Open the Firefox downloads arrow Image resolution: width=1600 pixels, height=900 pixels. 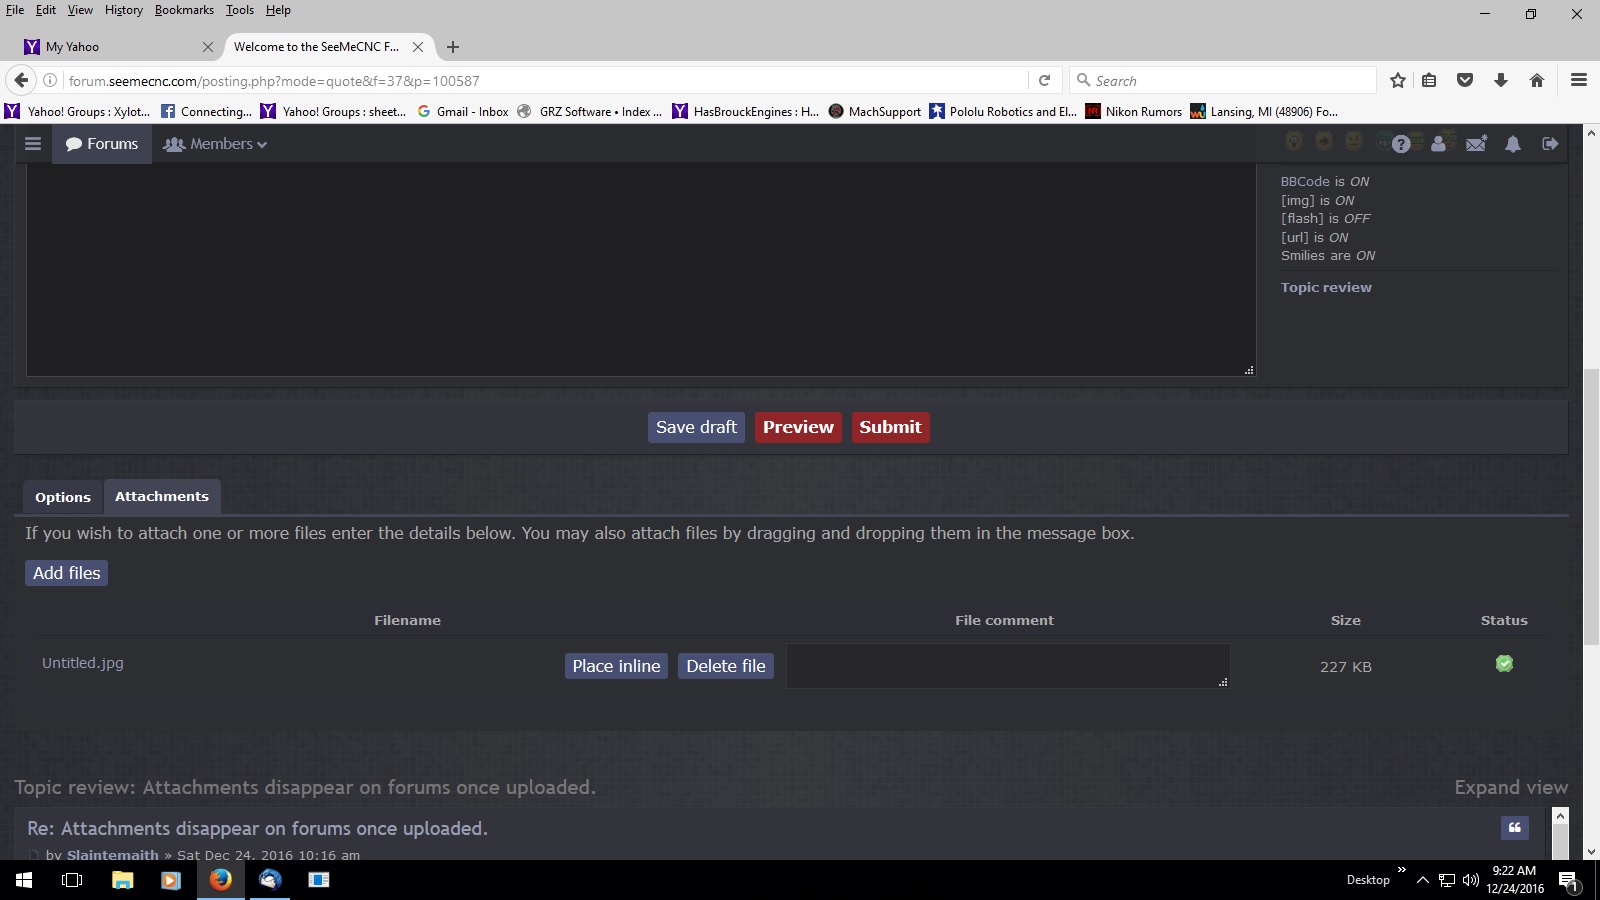click(x=1501, y=81)
